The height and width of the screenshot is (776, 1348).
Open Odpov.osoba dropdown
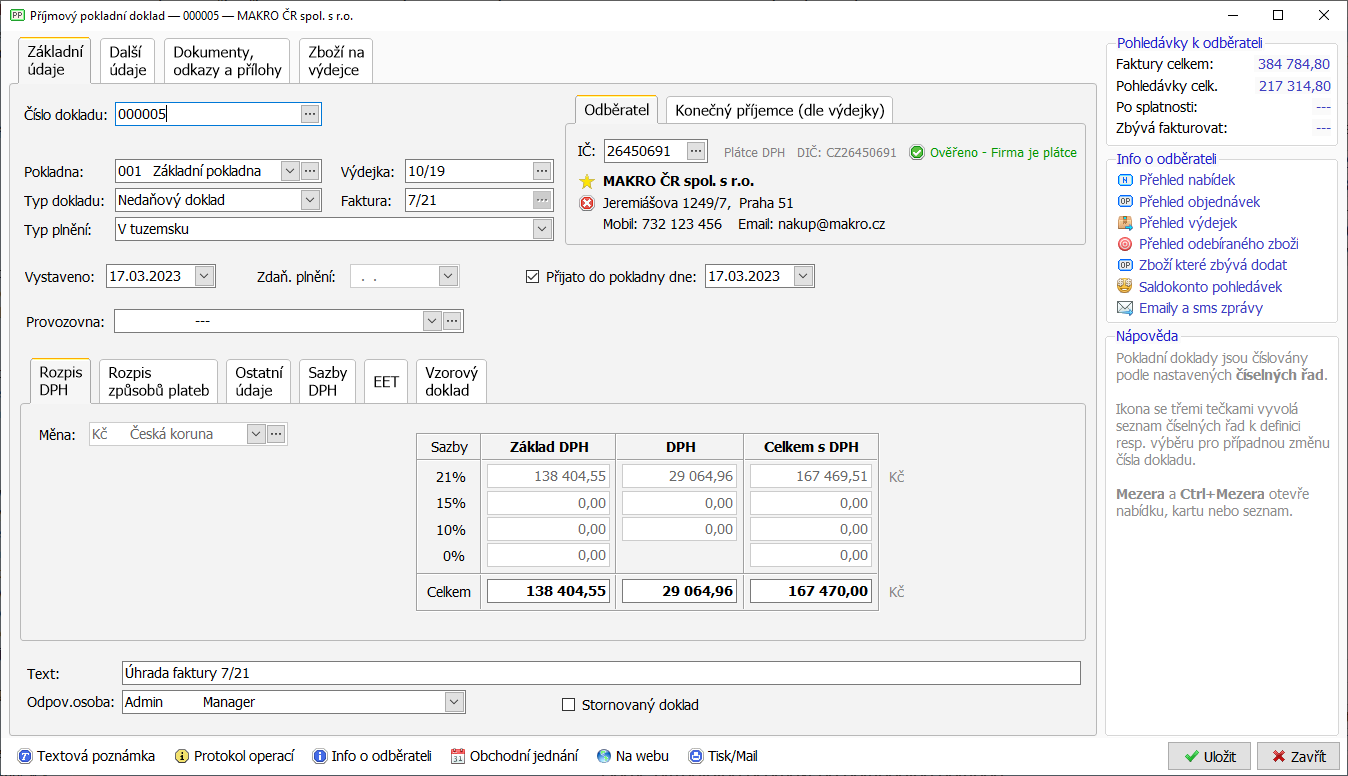pos(455,702)
